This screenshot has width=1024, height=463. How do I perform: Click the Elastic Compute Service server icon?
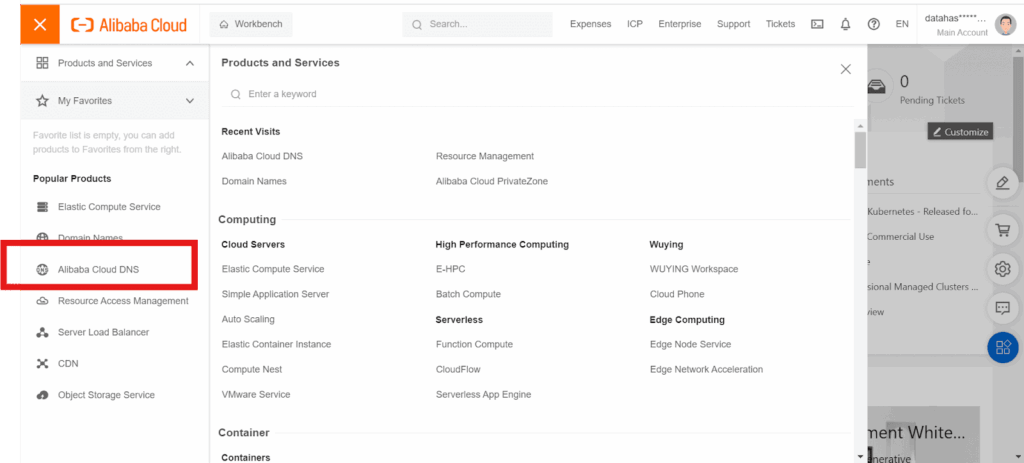click(42, 207)
